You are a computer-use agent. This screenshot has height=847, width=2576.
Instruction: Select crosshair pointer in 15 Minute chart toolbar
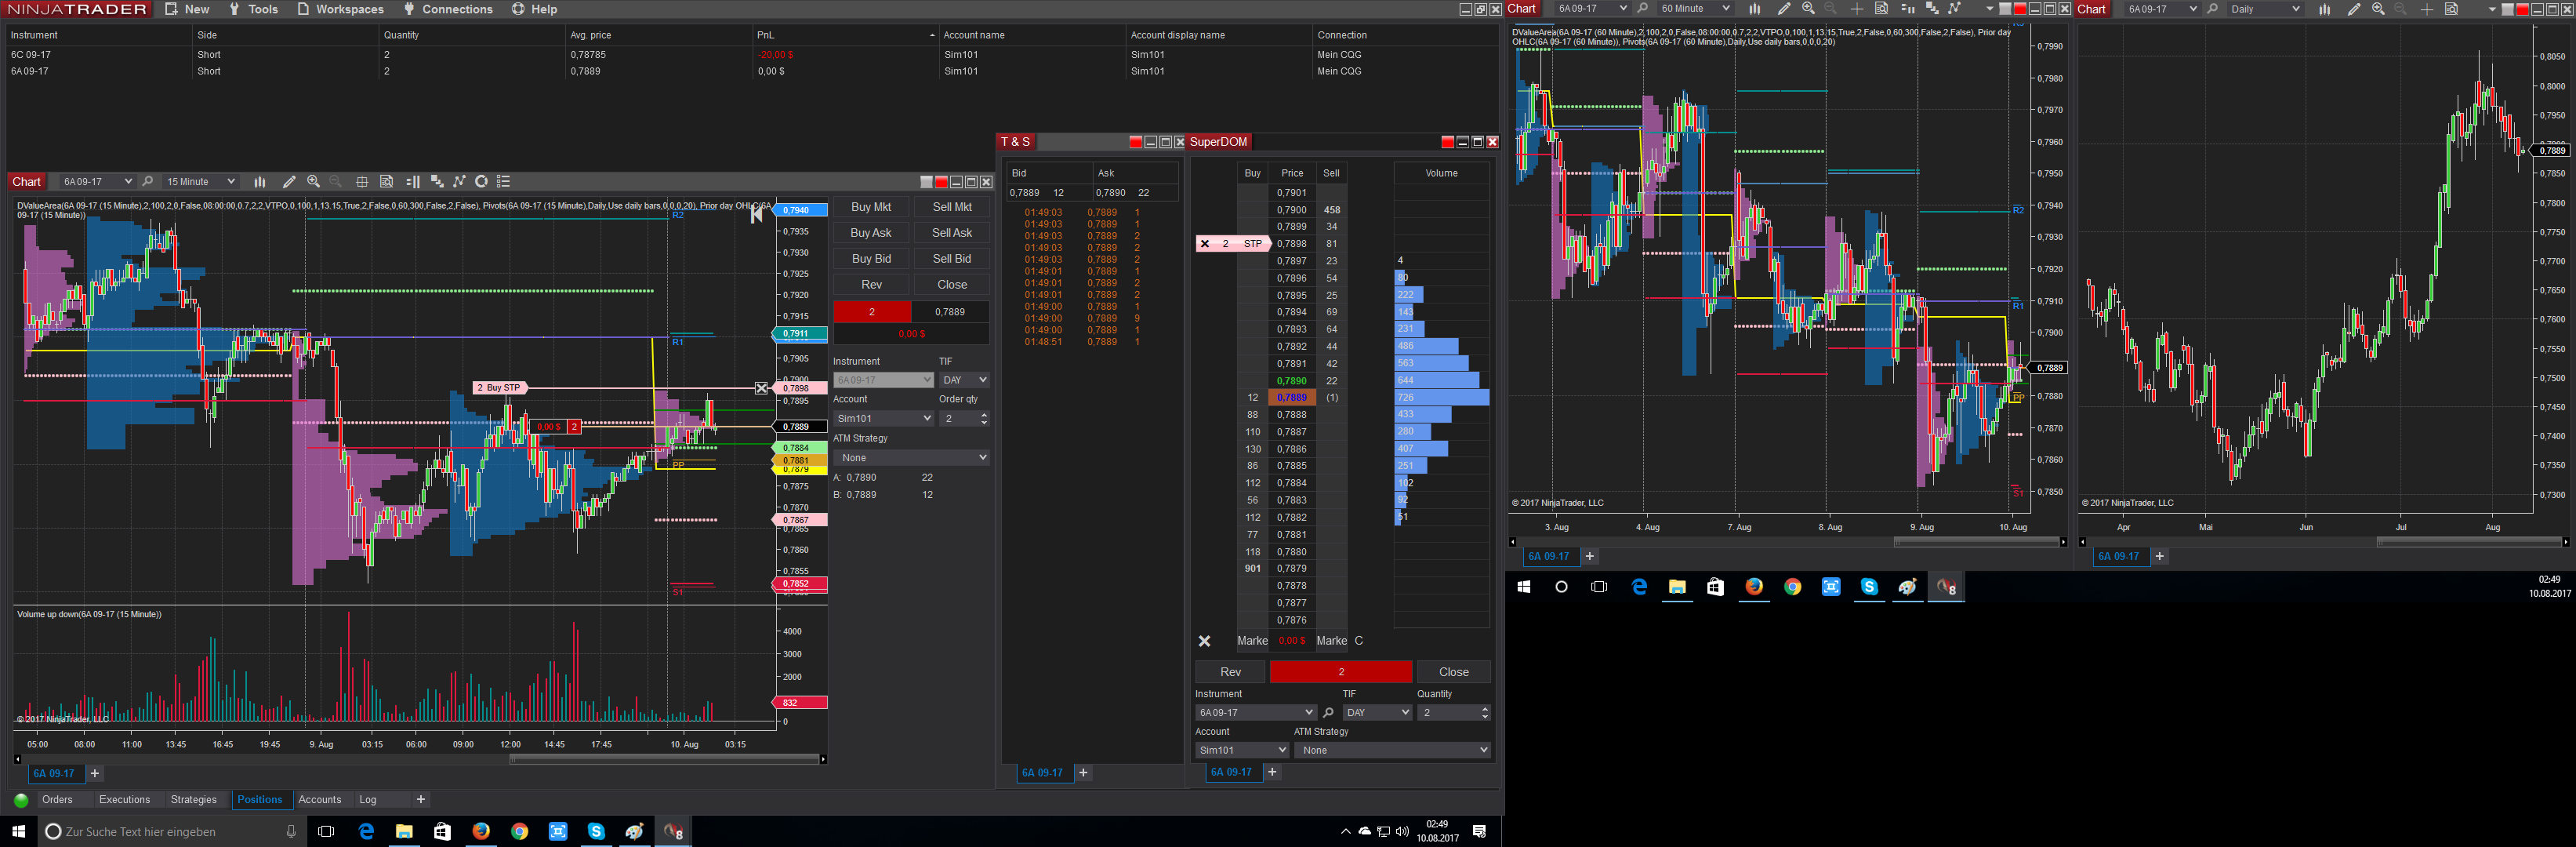pos(362,182)
